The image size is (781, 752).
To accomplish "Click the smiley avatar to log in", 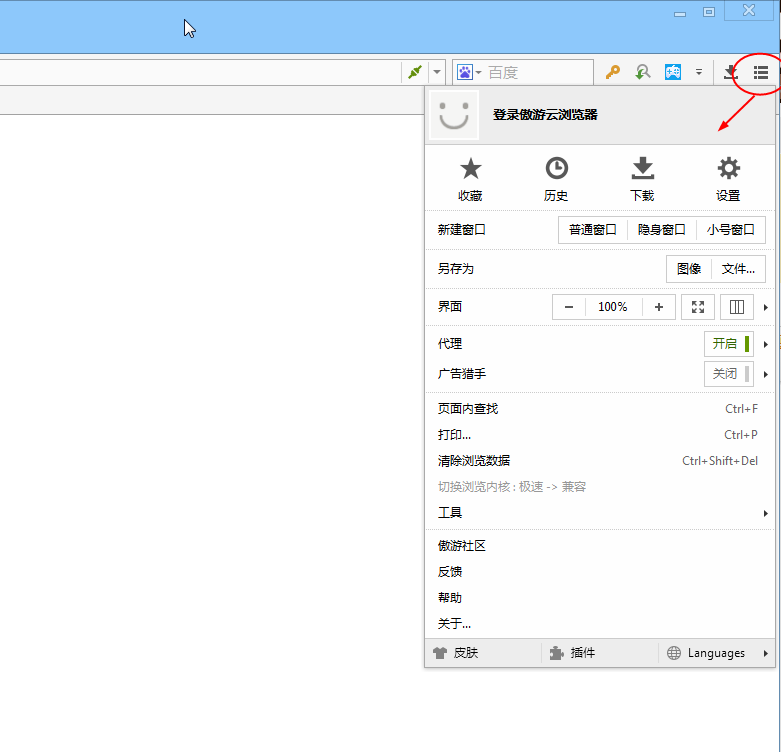I will click(x=454, y=115).
